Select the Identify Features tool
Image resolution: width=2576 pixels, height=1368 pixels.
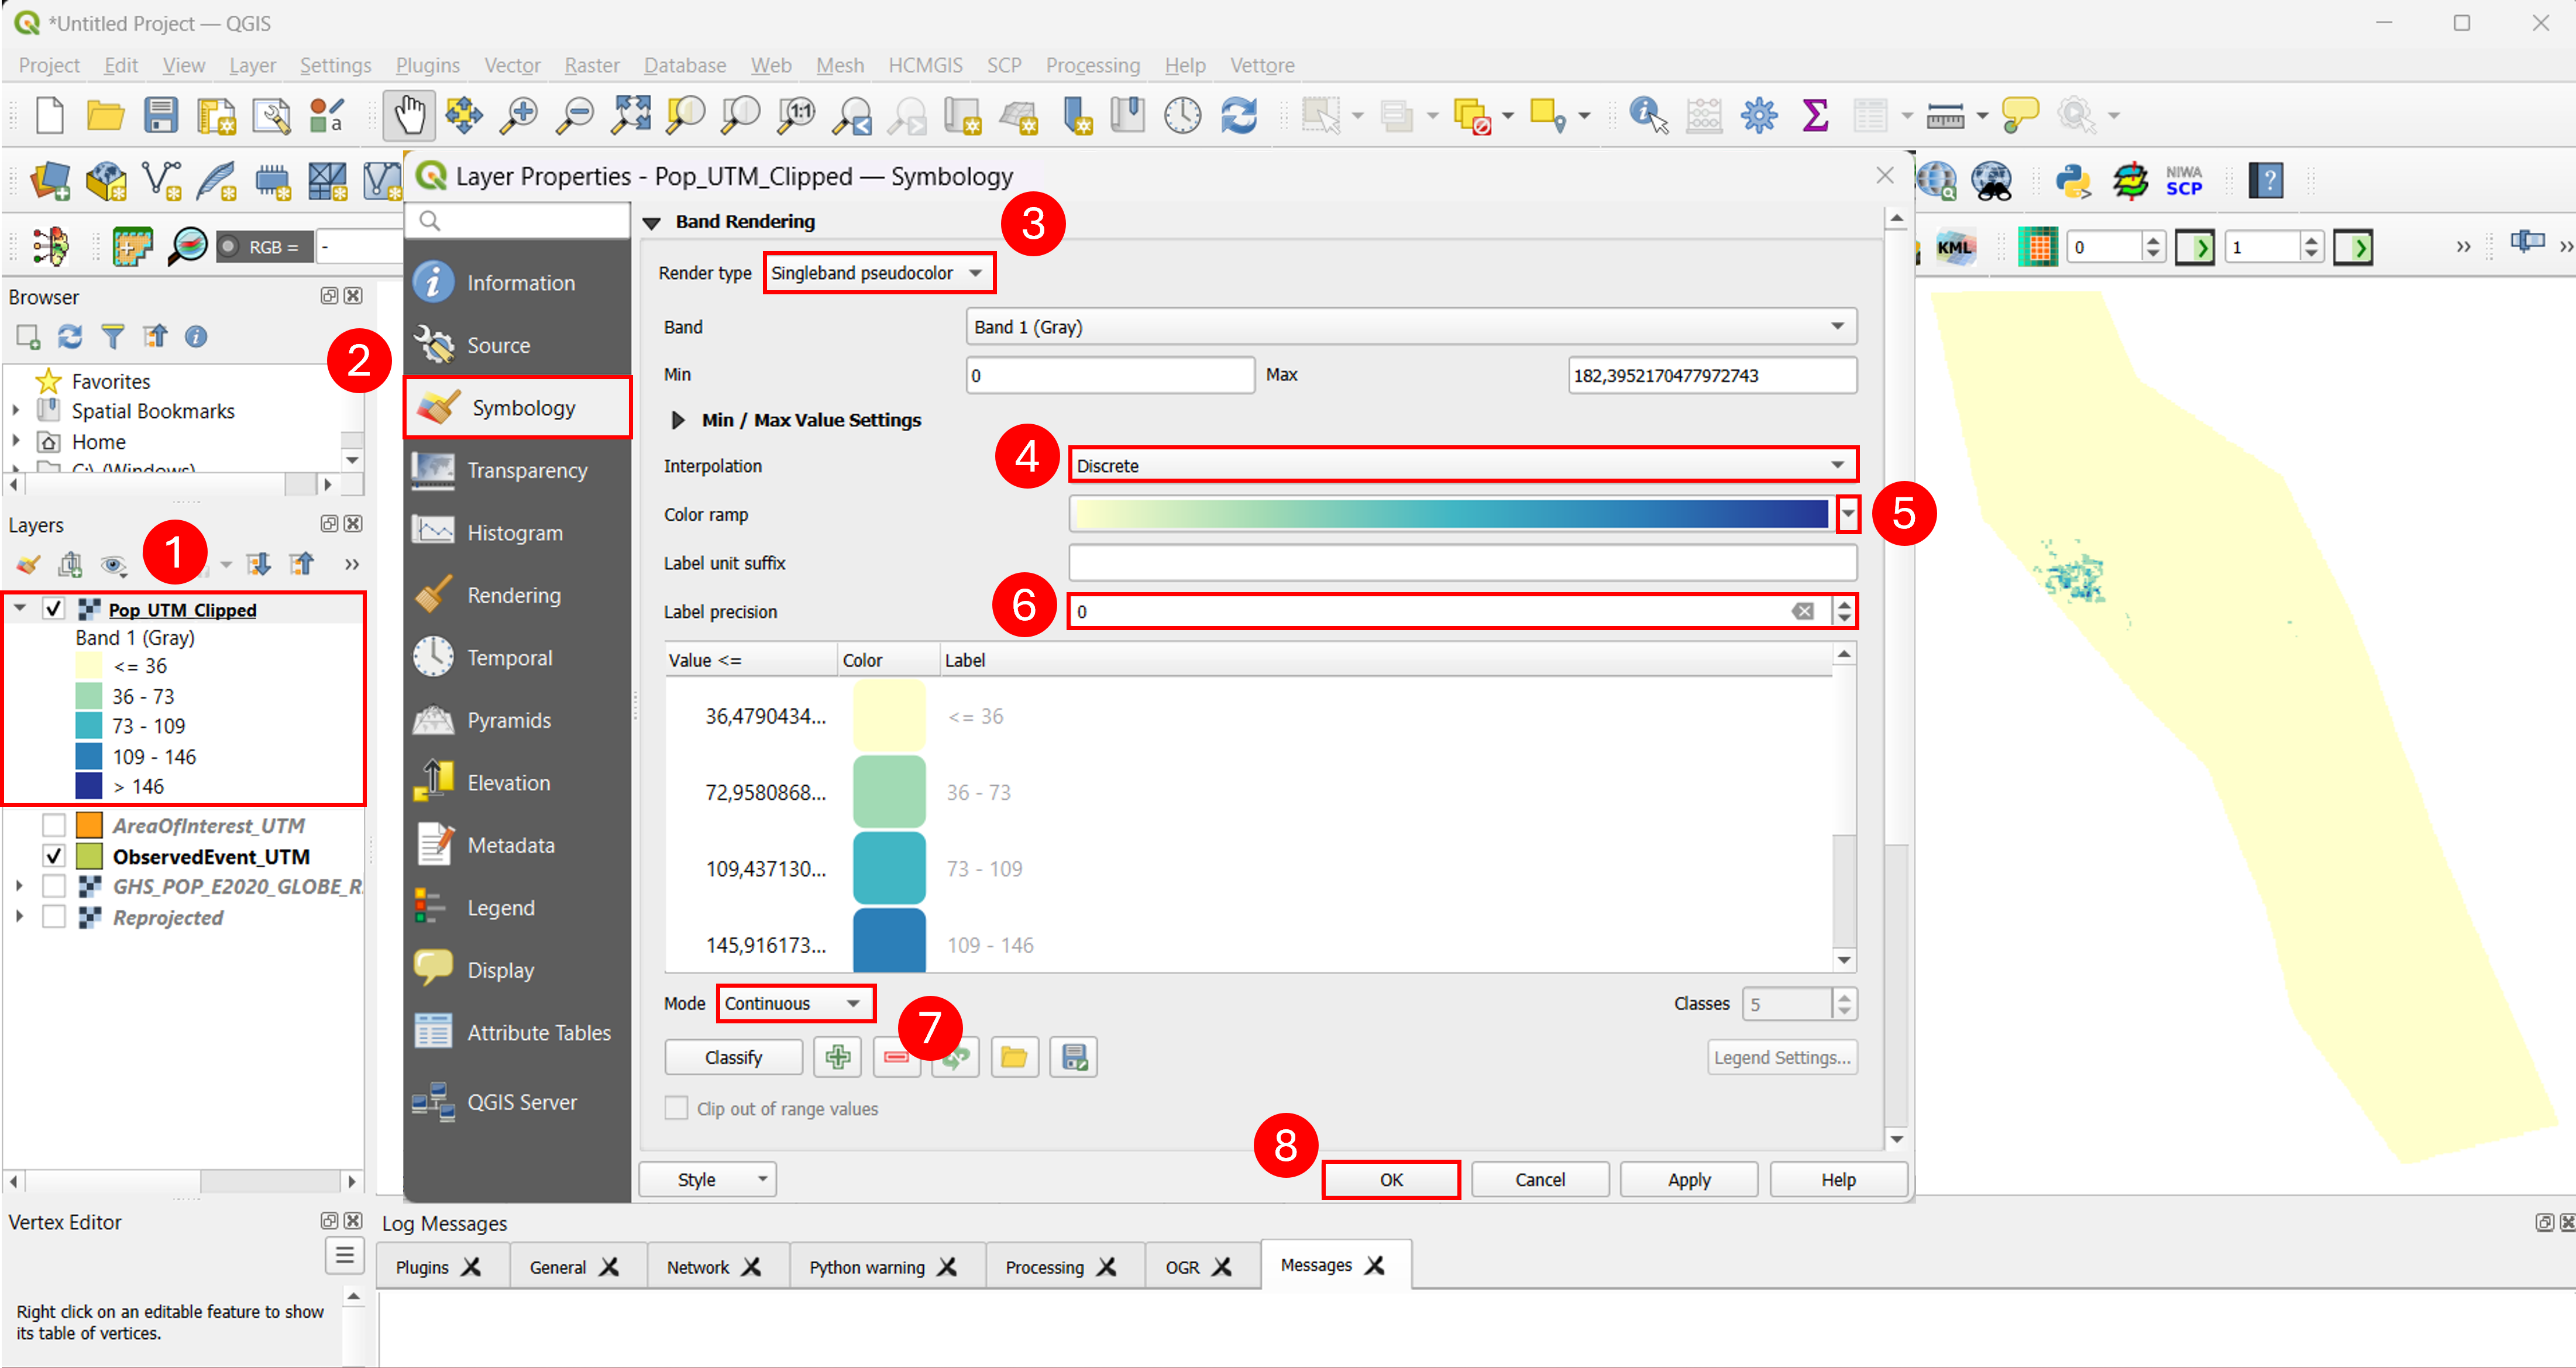click(1648, 116)
